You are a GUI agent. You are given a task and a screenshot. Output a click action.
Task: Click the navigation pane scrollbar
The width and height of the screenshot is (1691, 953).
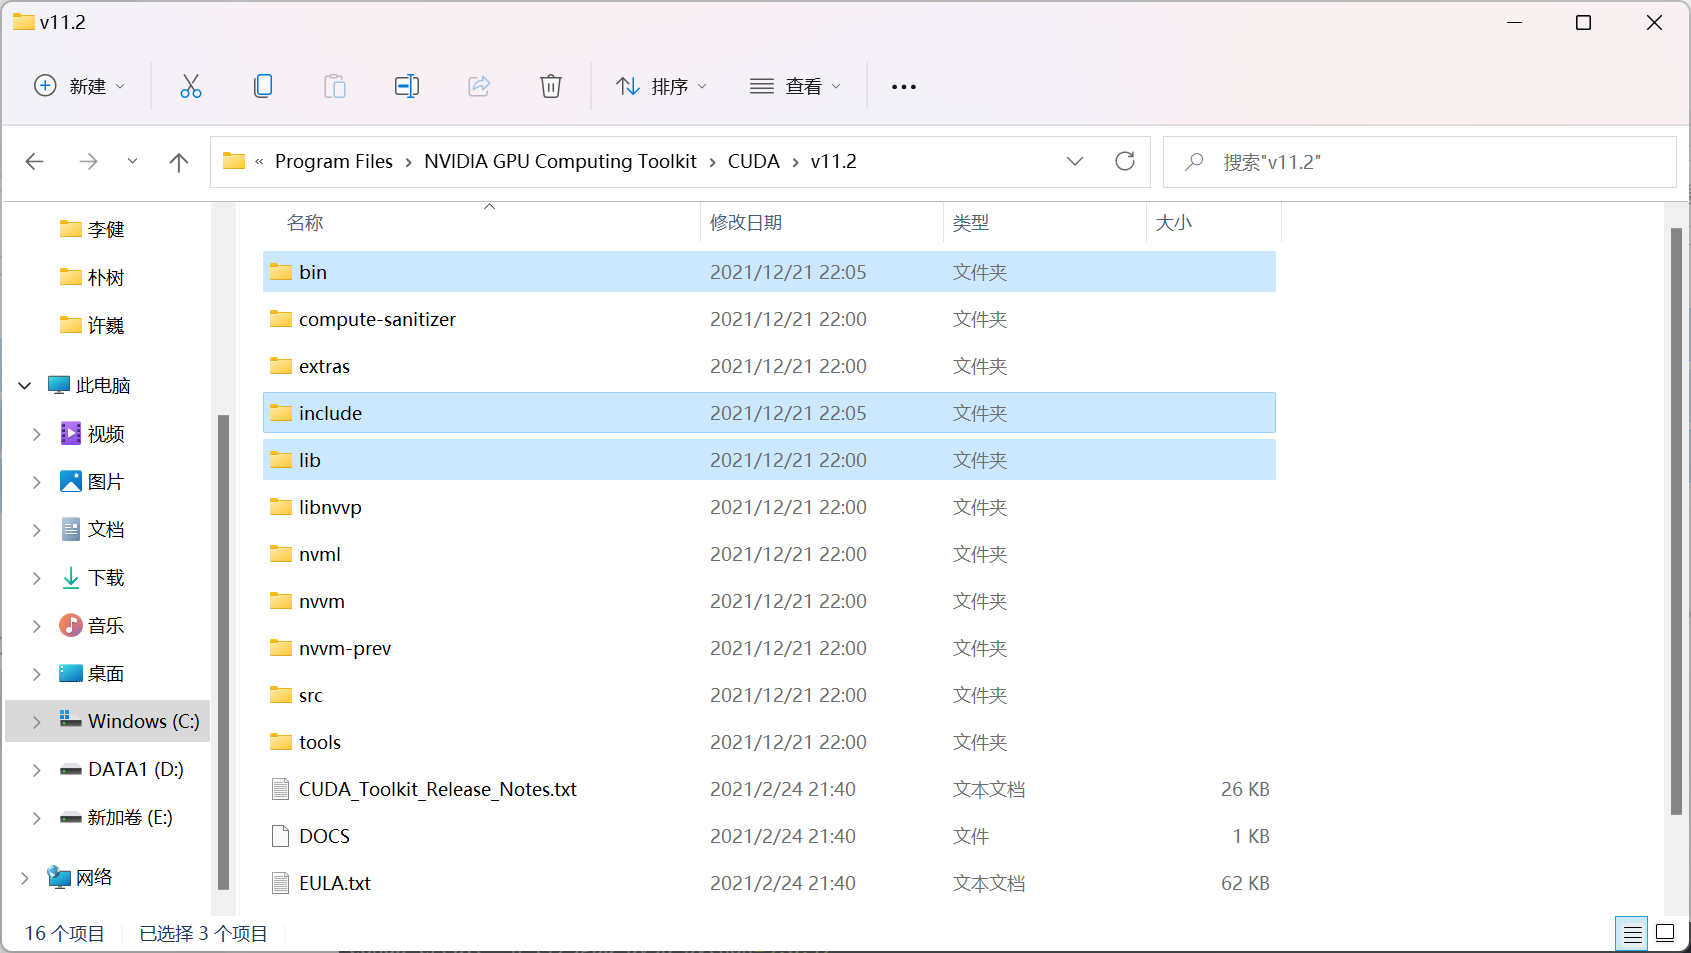coord(223,650)
